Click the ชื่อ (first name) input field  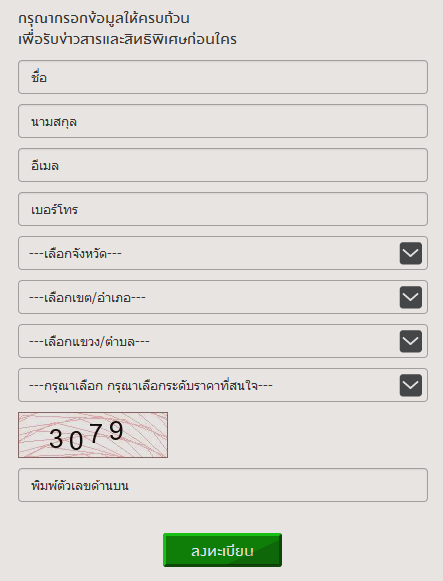(x=223, y=77)
